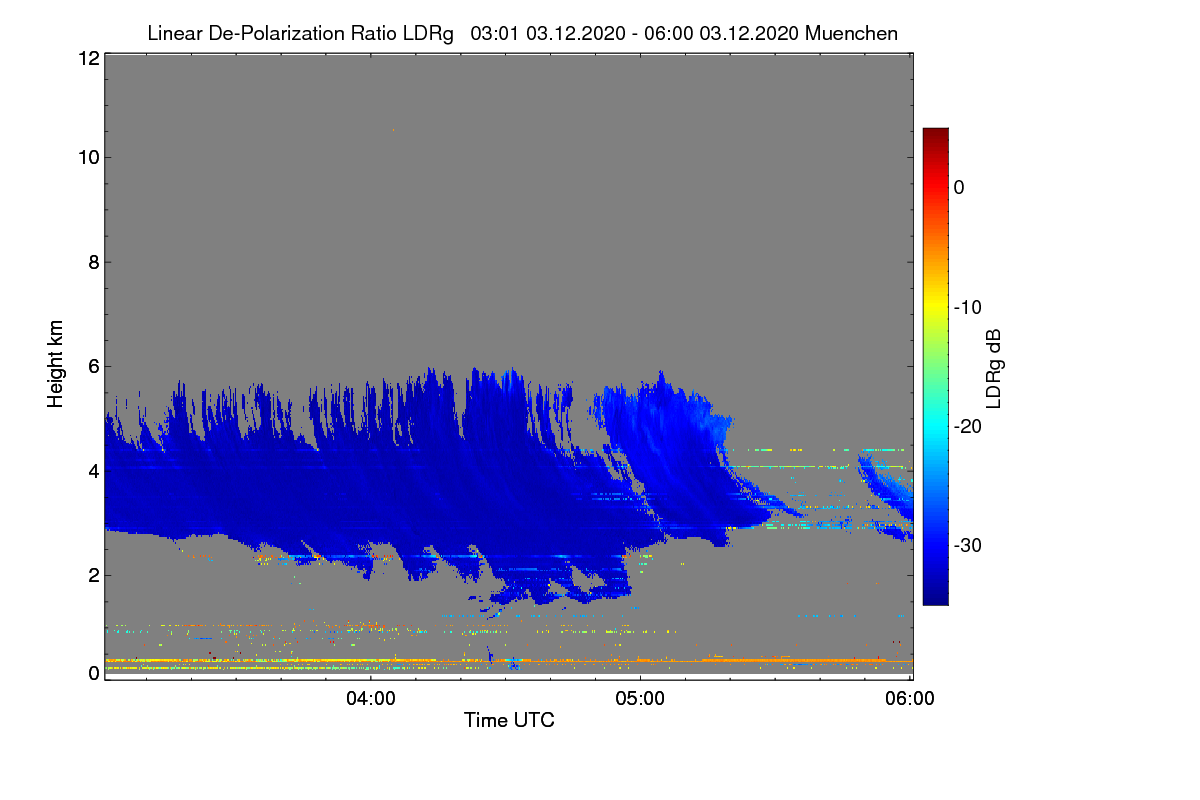Click the '05:00' time axis label

tap(640, 699)
